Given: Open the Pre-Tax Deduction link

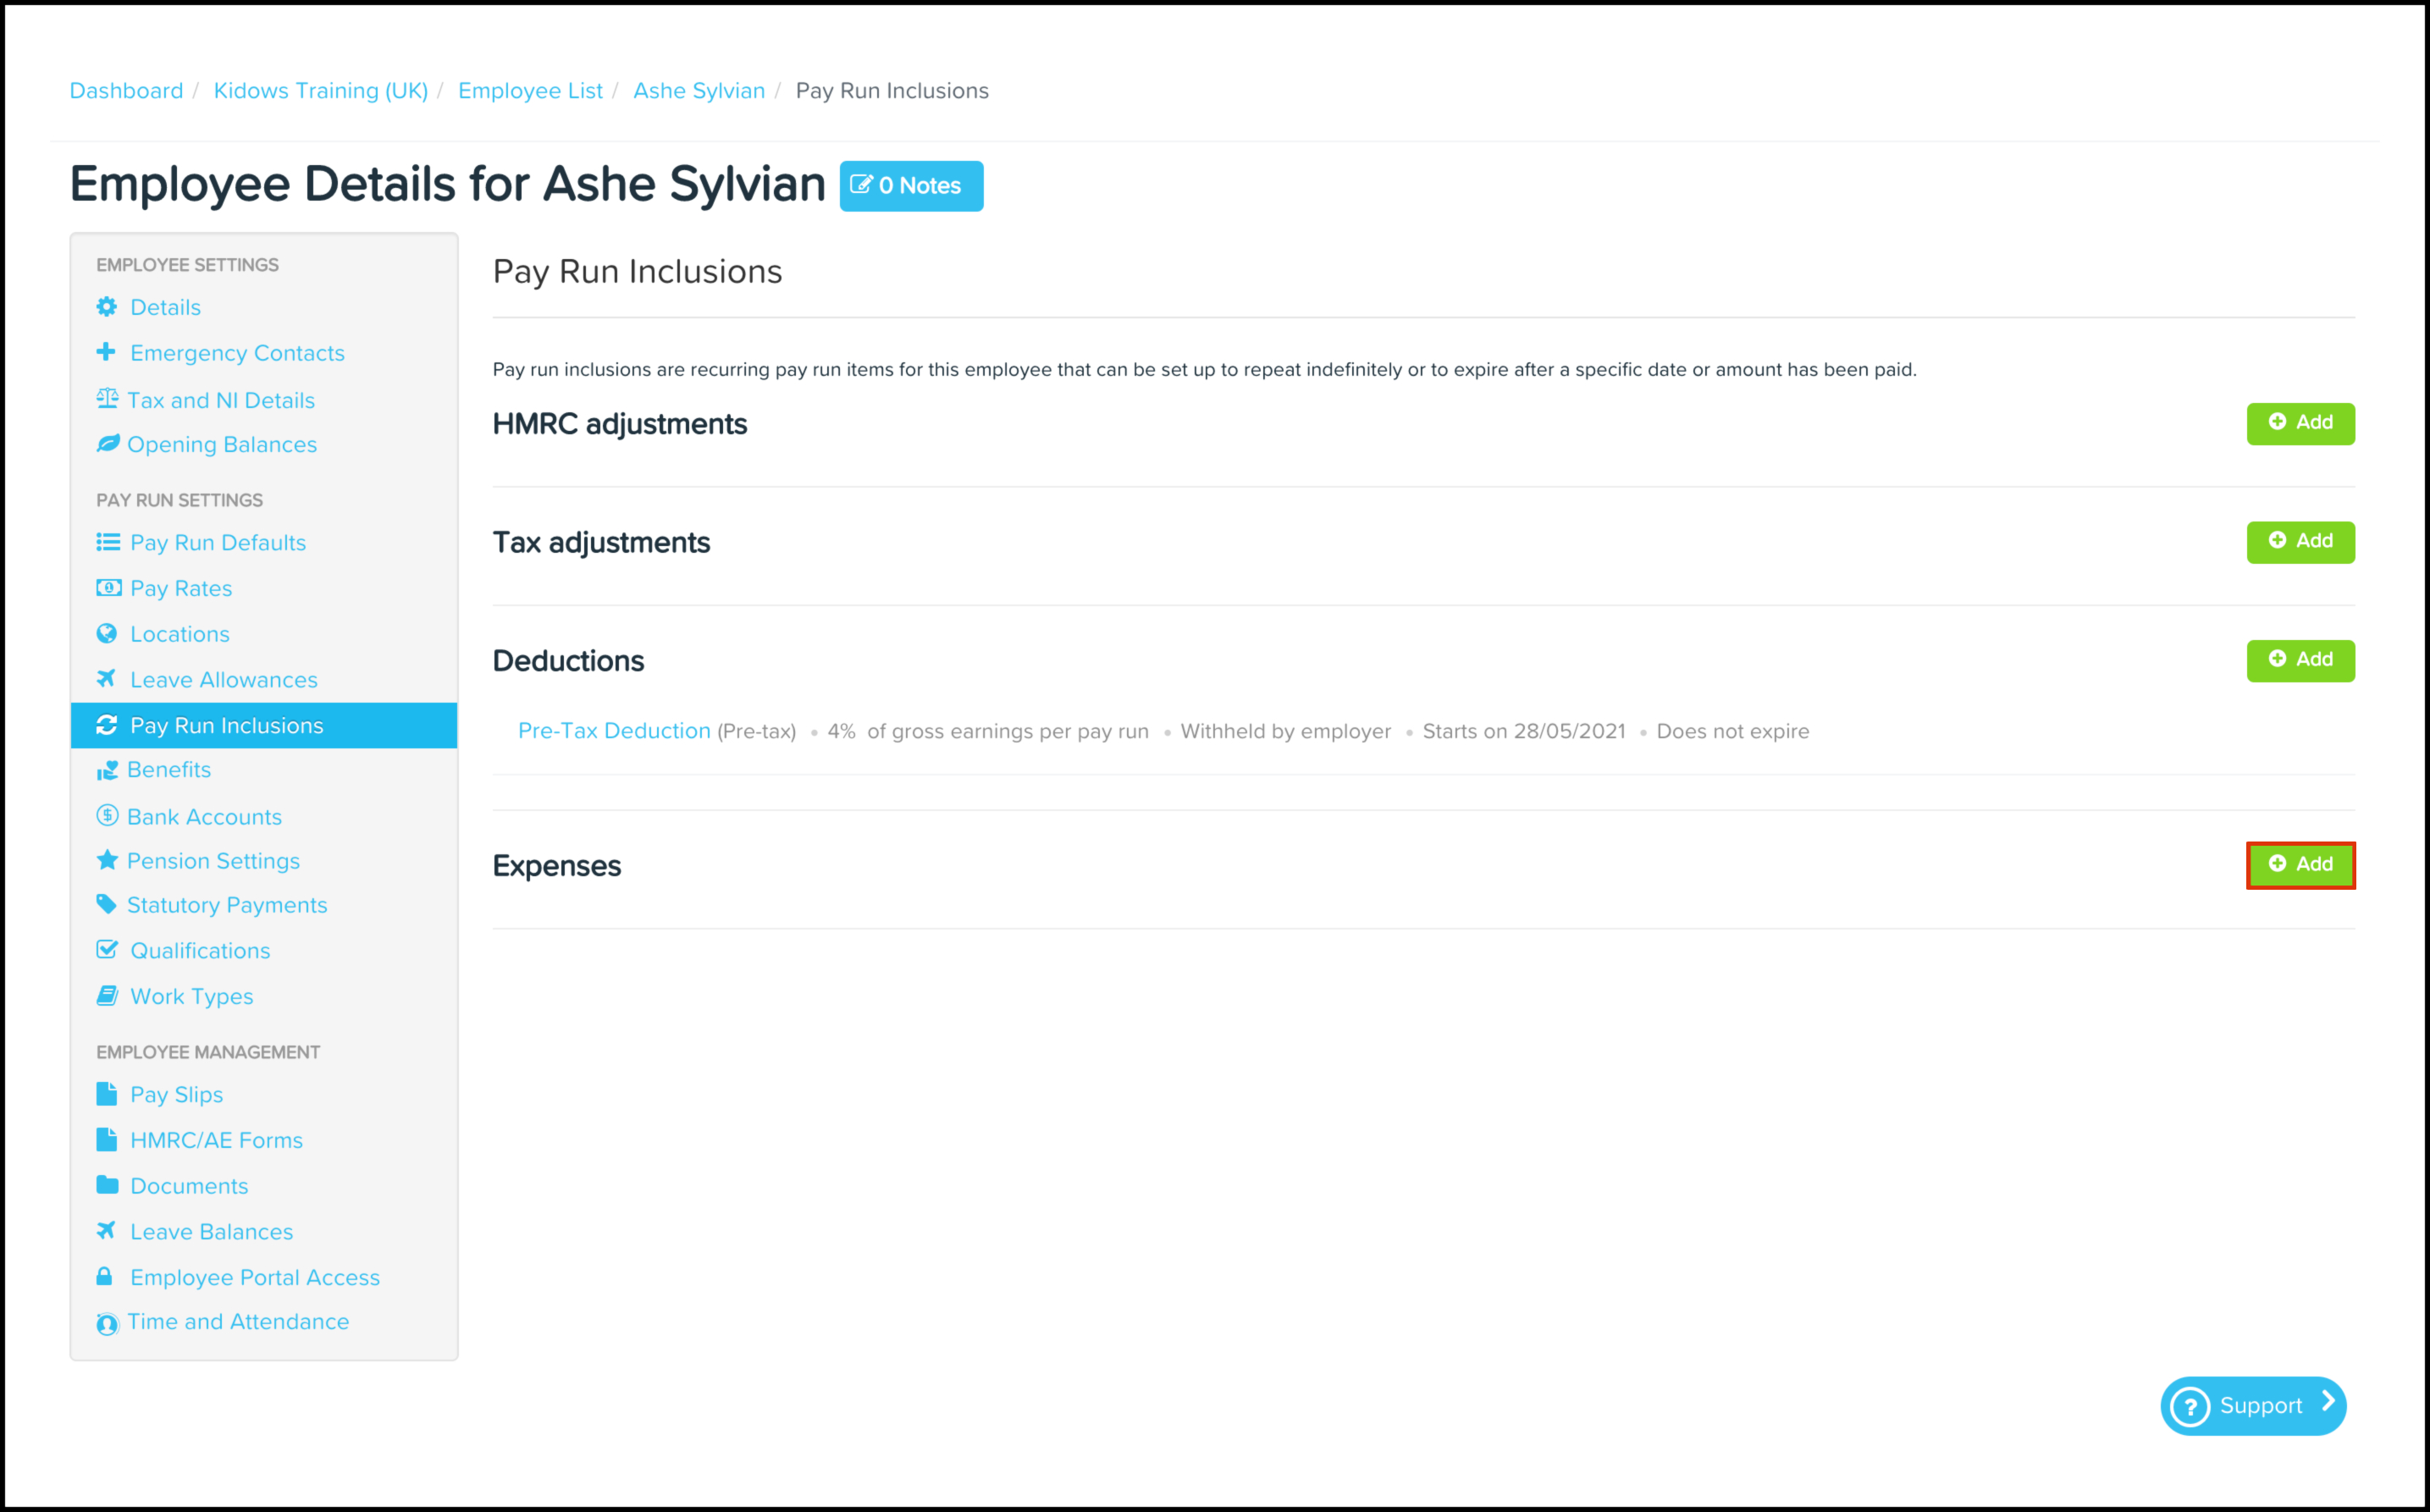Looking at the screenshot, I should tap(614, 731).
